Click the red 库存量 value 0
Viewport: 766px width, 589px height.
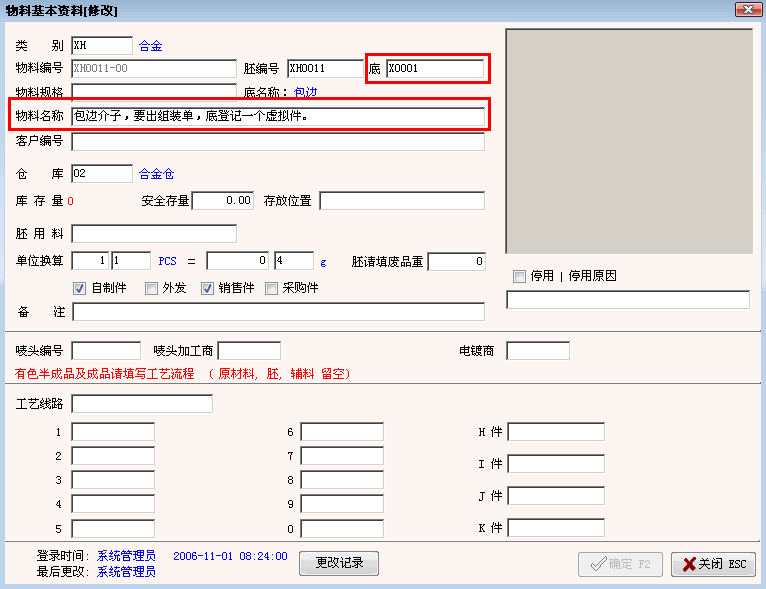pyautogui.click(x=70, y=201)
